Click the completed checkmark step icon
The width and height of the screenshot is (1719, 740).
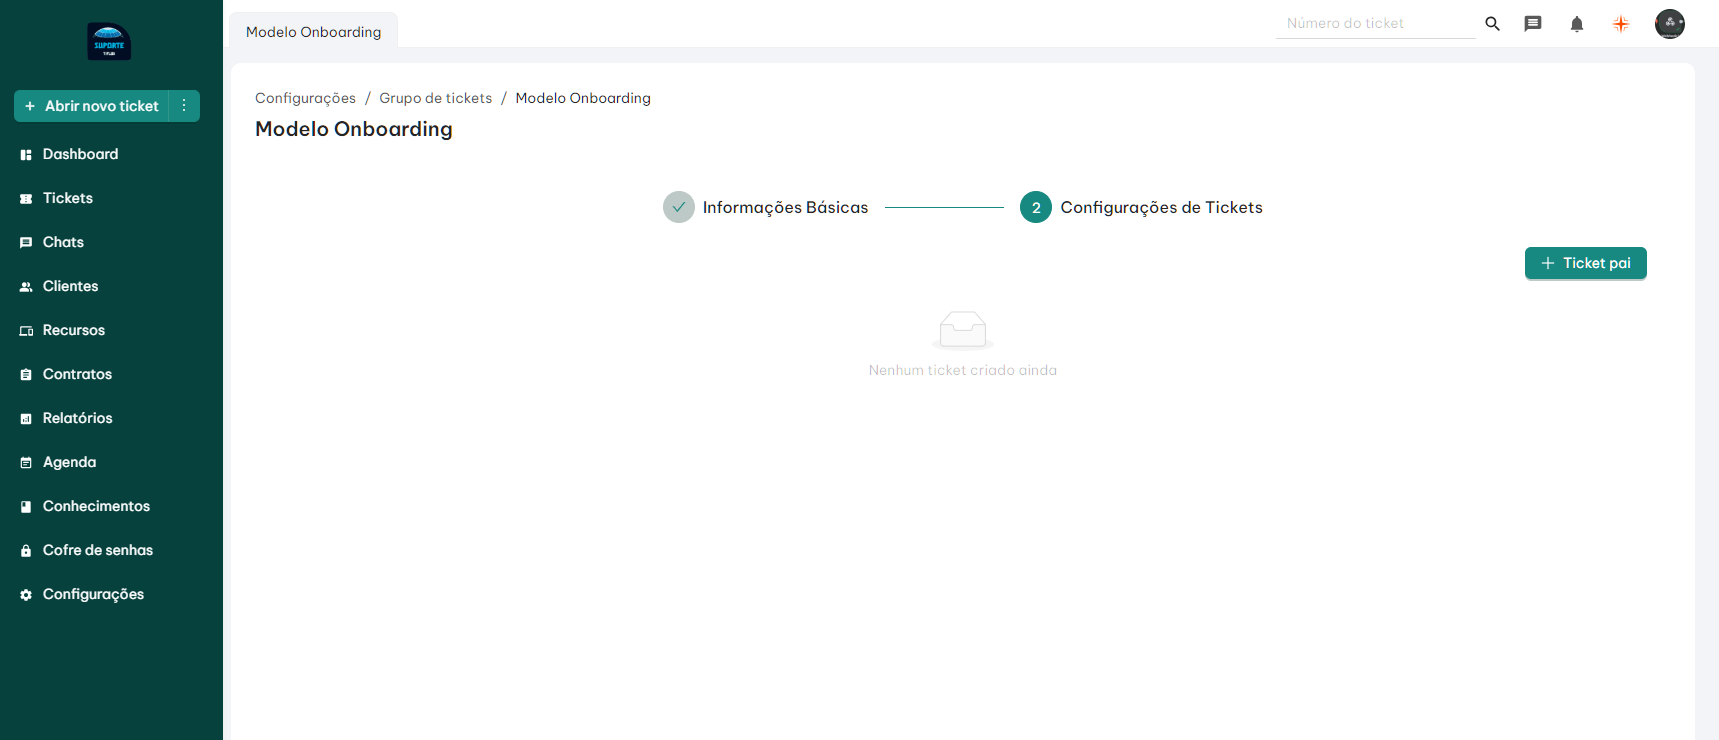pyautogui.click(x=678, y=207)
